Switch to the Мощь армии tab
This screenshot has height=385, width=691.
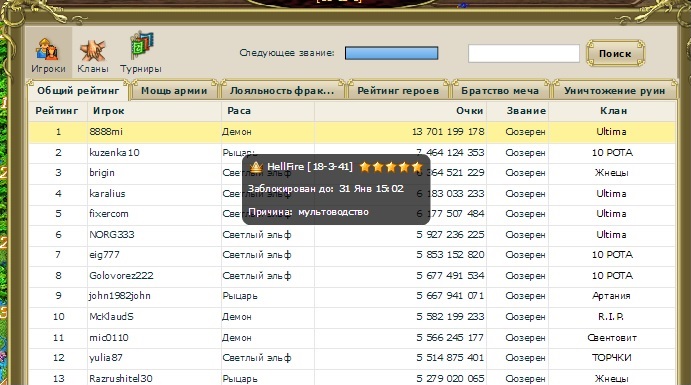(174, 91)
